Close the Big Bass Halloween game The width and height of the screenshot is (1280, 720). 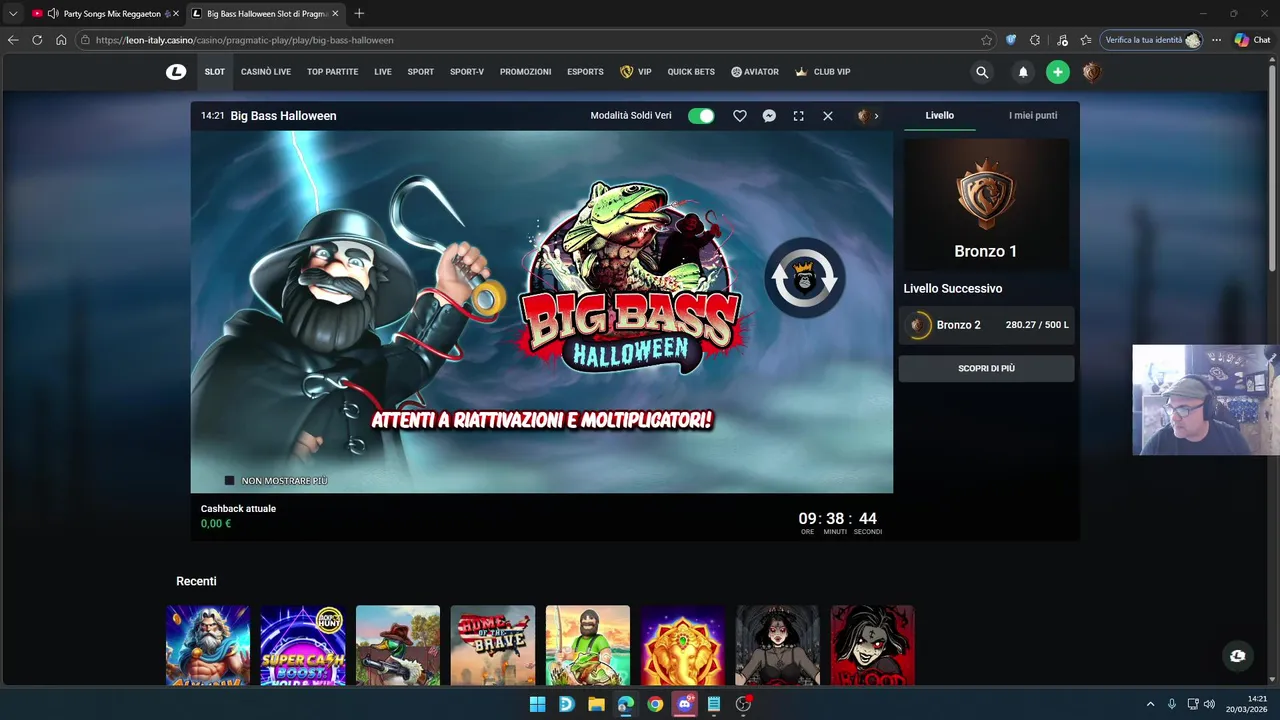pyautogui.click(x=828, y=116)
